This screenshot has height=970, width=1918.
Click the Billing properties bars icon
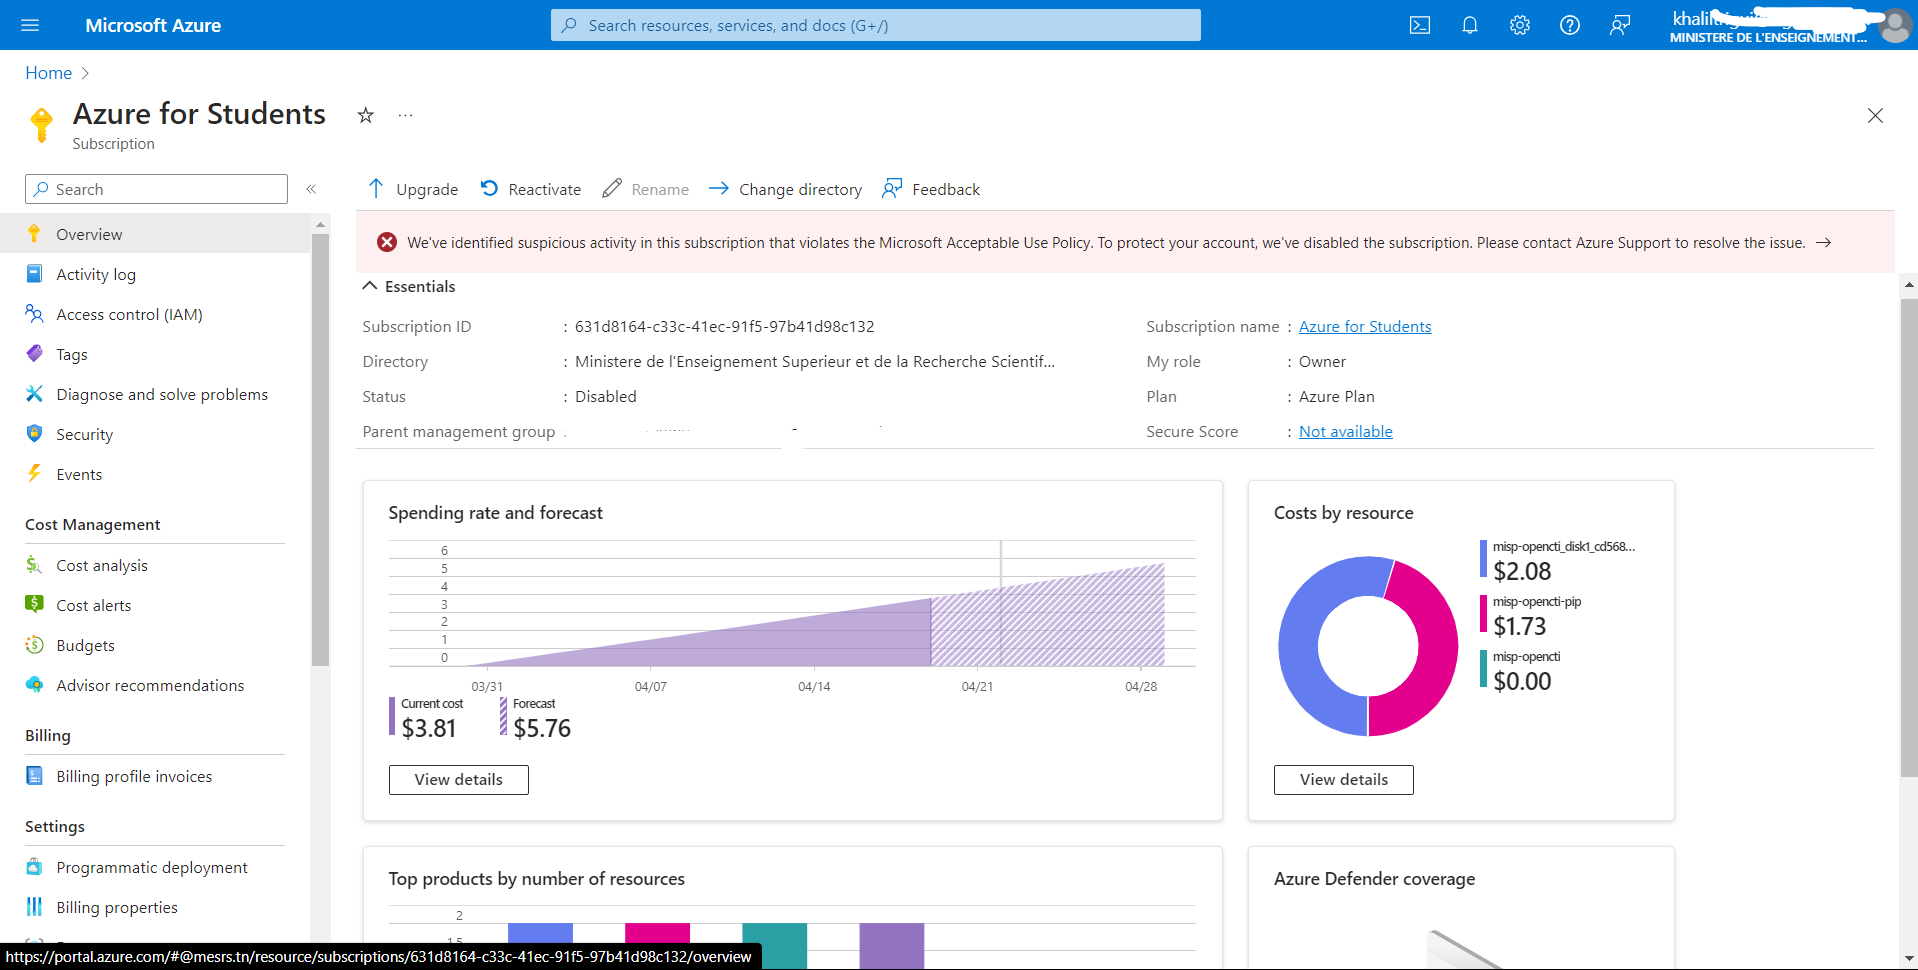coord(34,906)
